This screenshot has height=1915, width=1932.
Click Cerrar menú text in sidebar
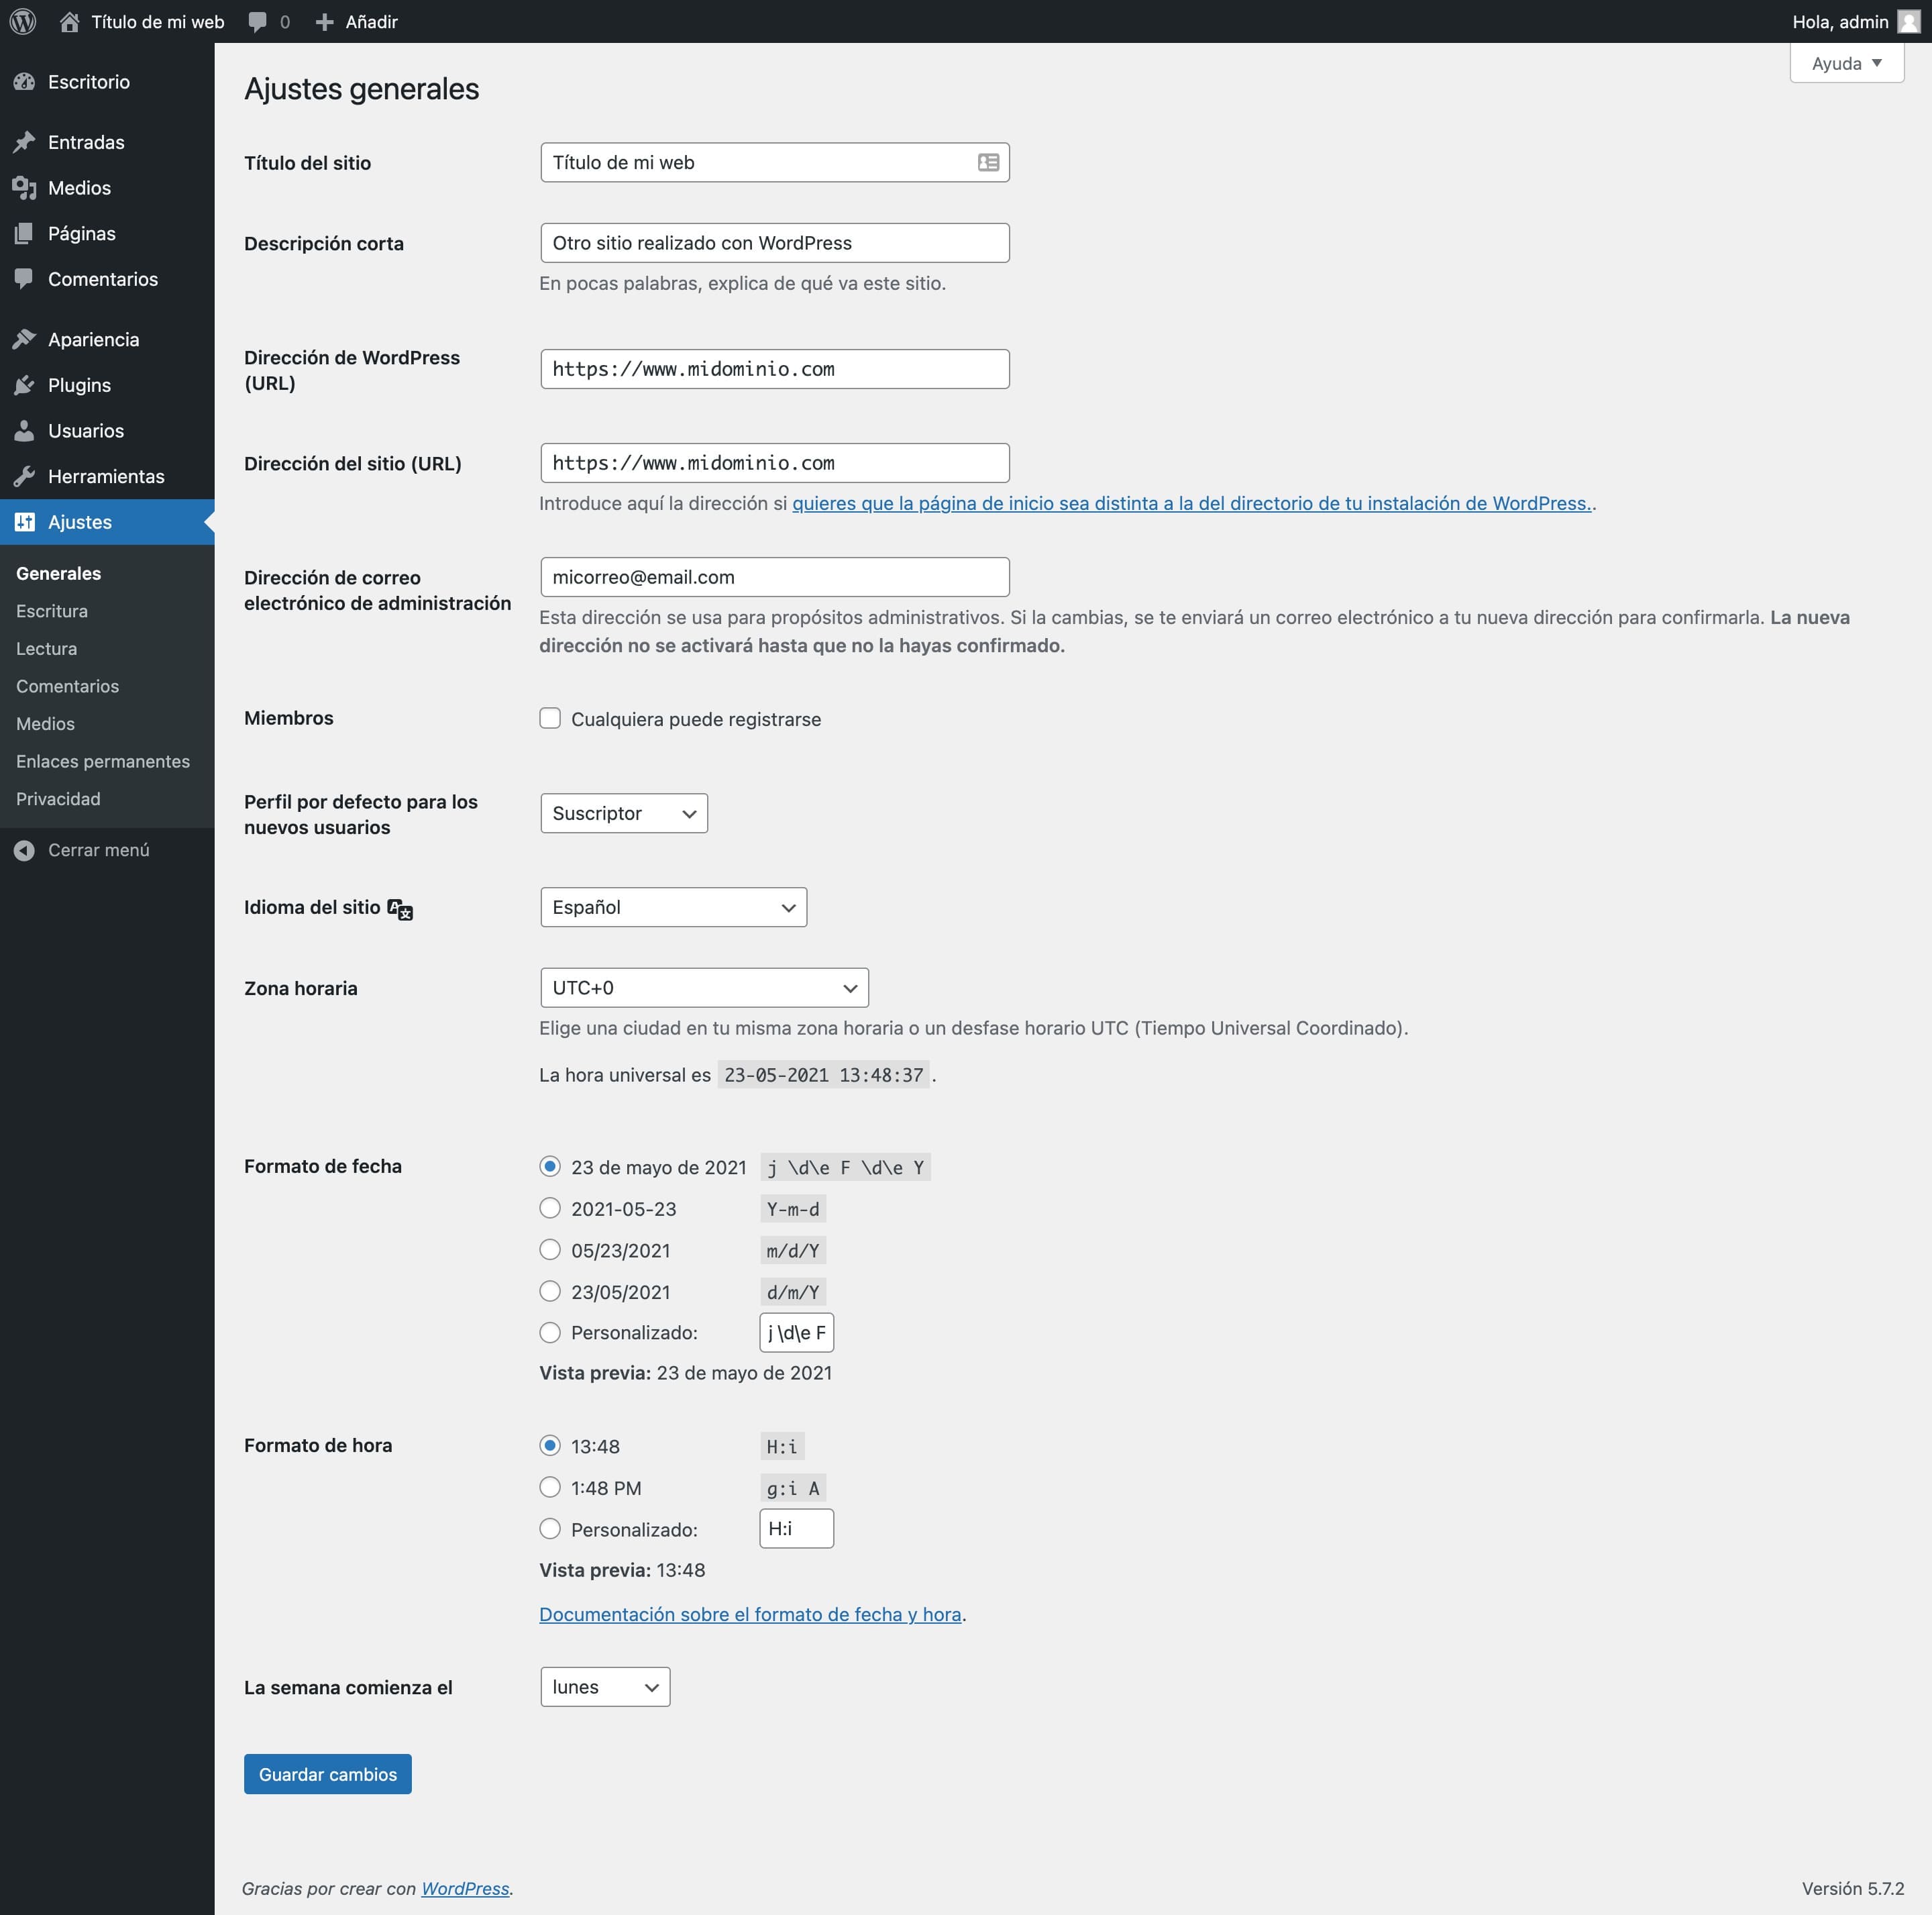99,850
